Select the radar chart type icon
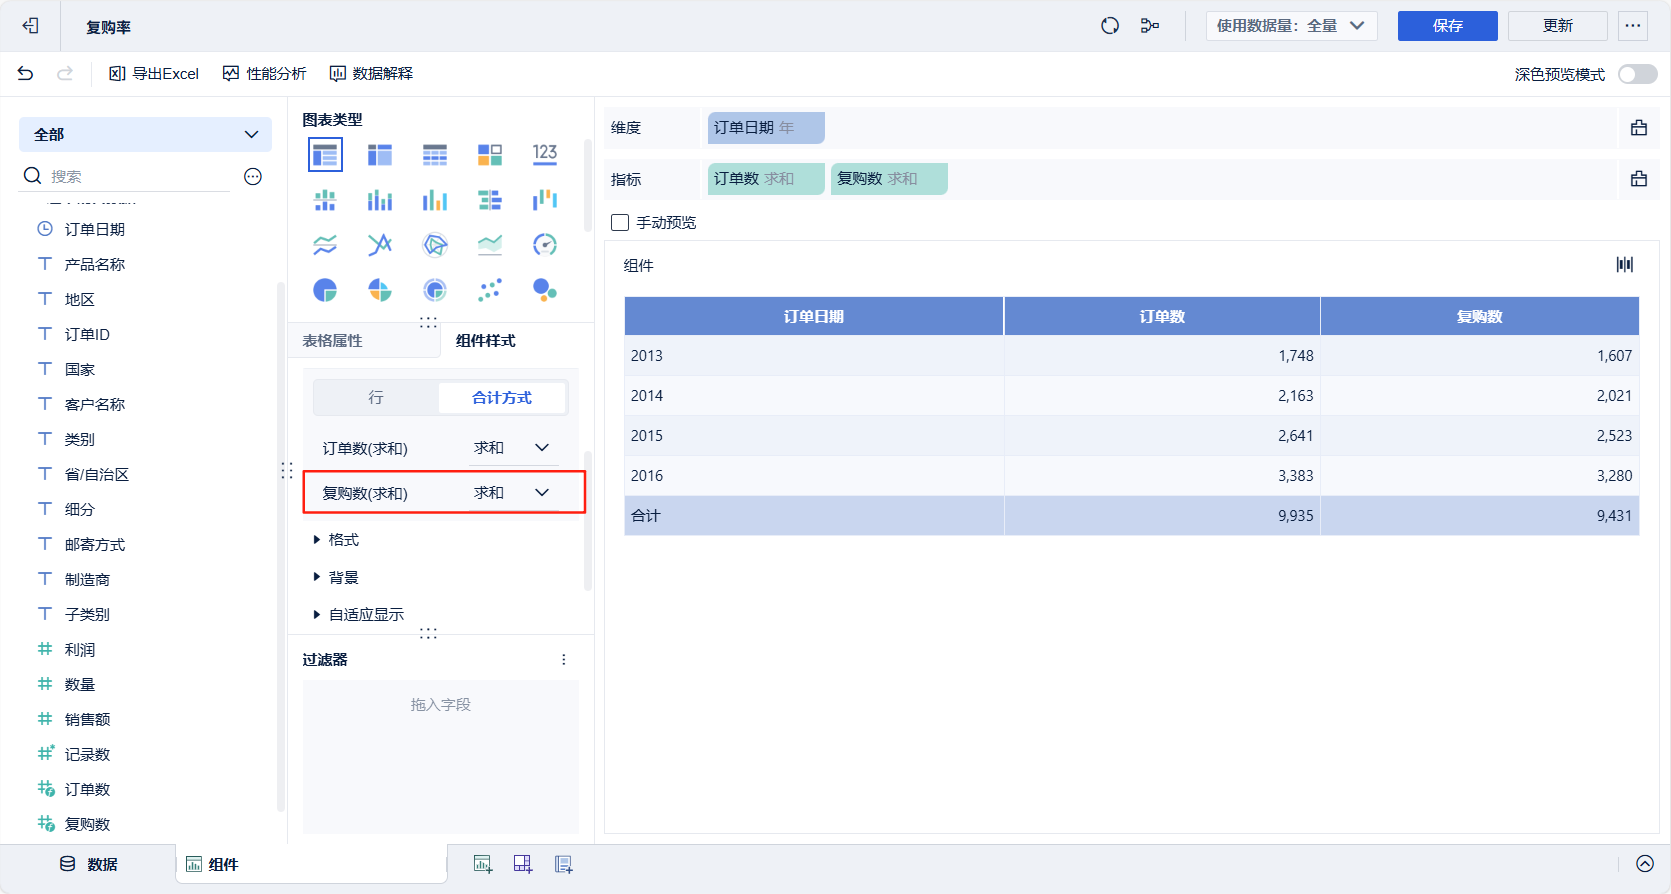The height and width of the screenshot is (894, 1671). (x=435, y=245)
